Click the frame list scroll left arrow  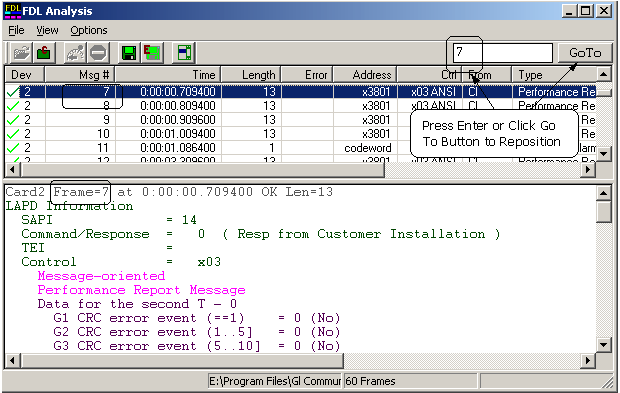click(12, 170)
